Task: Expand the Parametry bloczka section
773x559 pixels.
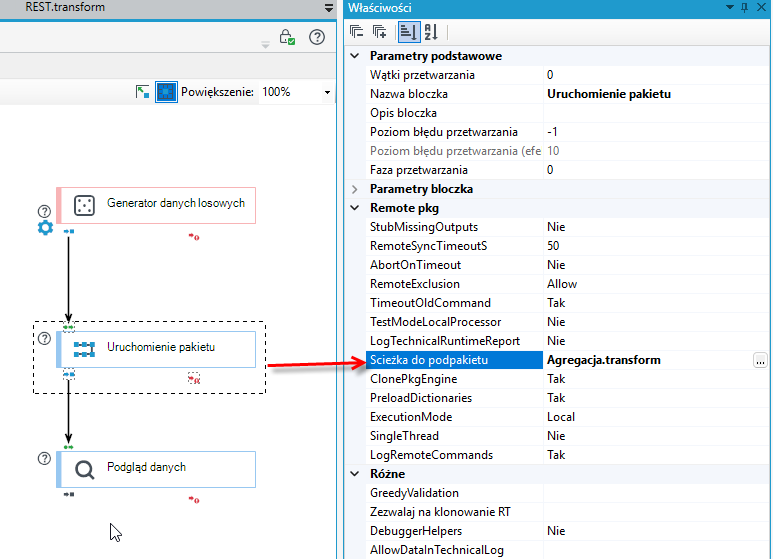Action: [x=355, y=189]
